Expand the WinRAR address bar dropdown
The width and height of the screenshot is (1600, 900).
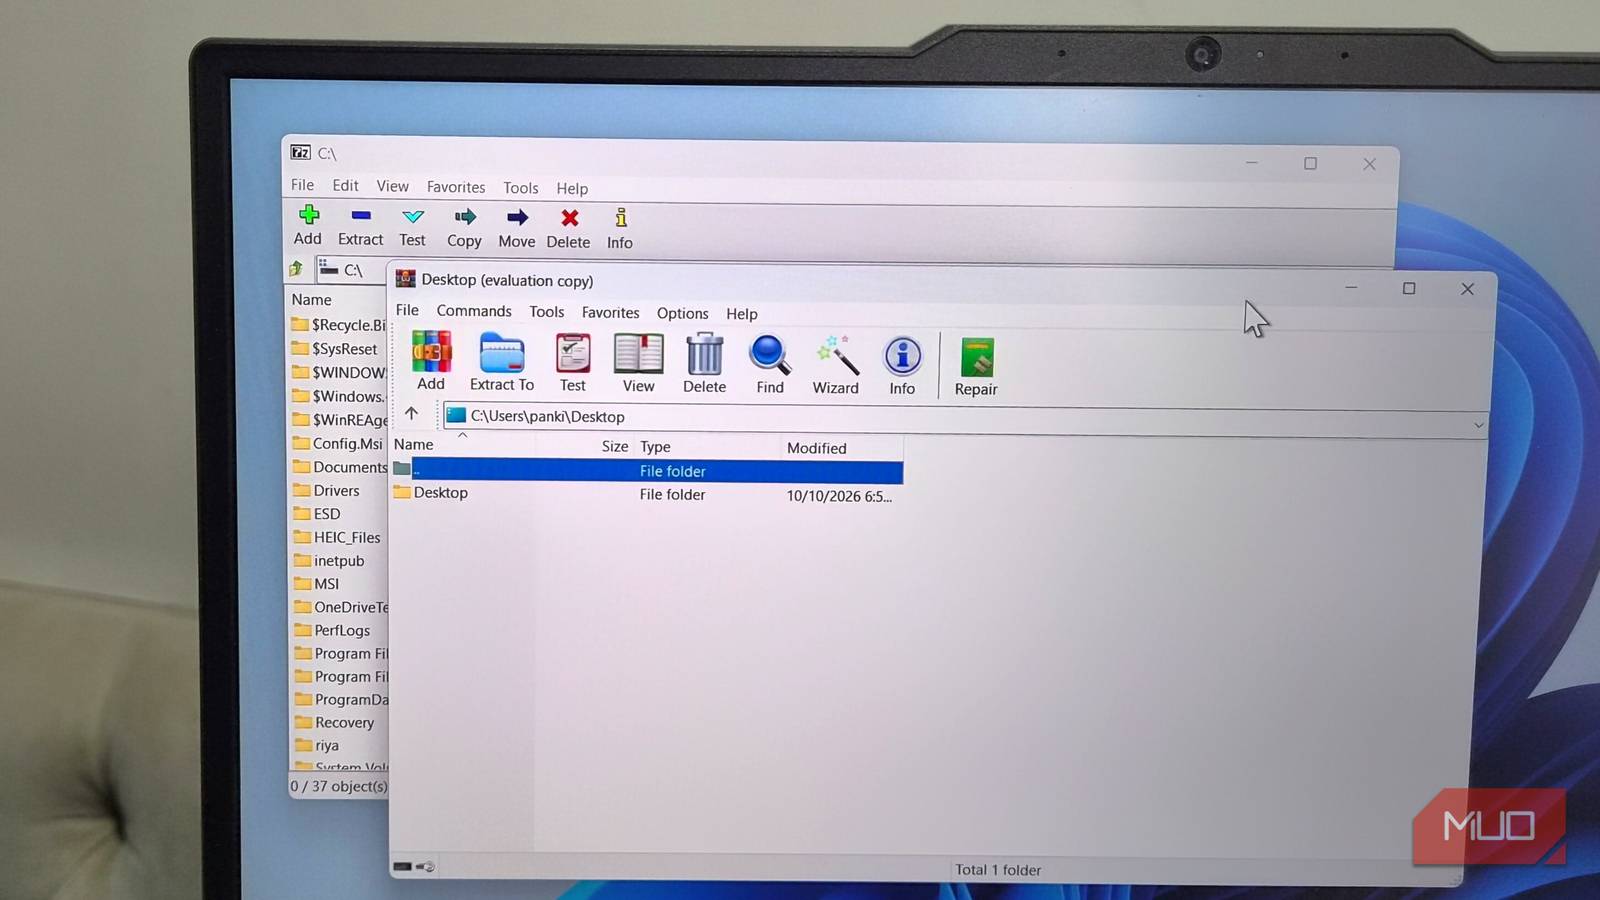1478,425
